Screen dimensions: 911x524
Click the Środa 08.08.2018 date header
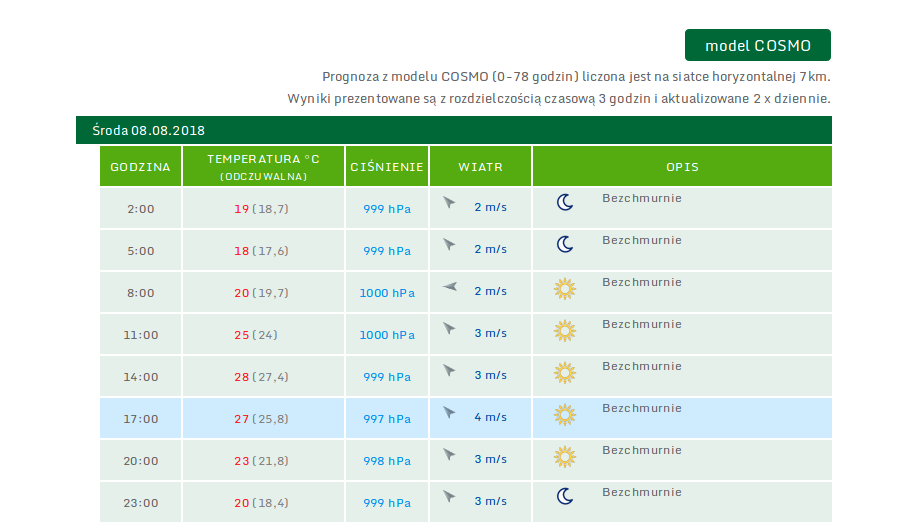(x=148, y=130)
